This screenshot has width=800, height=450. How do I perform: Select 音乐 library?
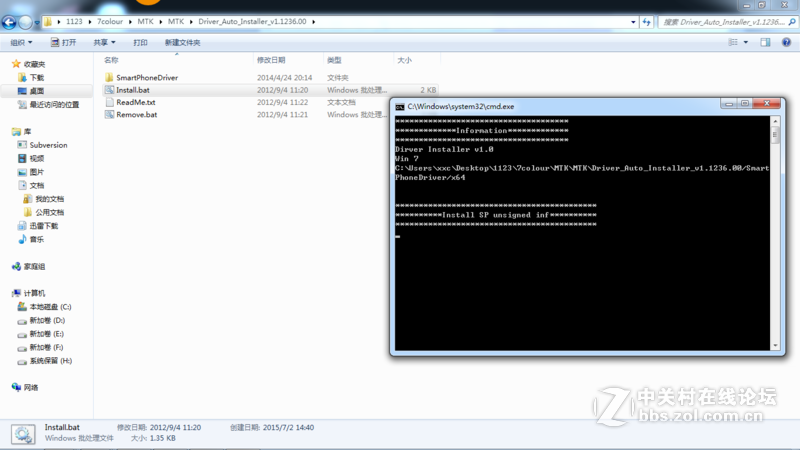coord(37,239)
